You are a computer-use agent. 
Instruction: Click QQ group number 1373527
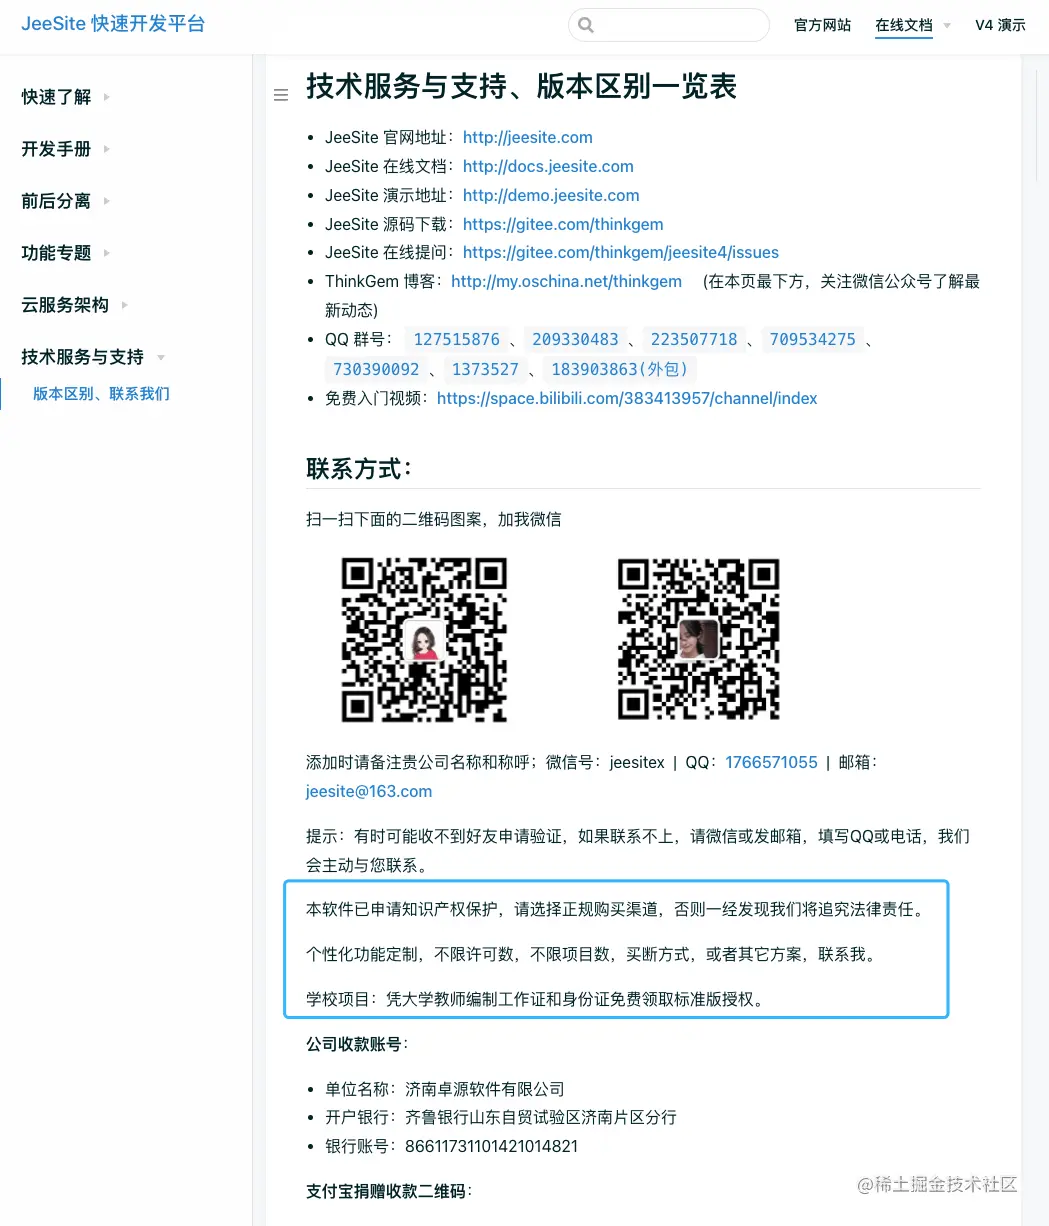tap(485, 369)
